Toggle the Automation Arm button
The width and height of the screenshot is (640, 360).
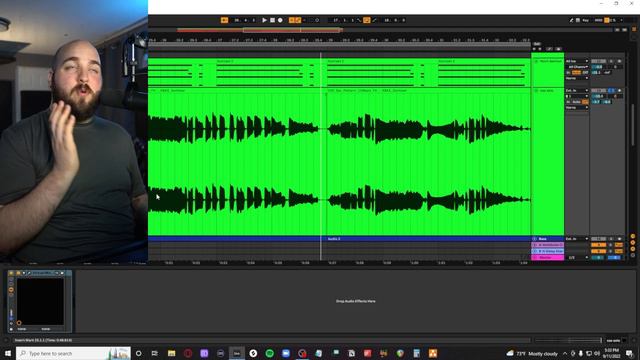(298, 20)
